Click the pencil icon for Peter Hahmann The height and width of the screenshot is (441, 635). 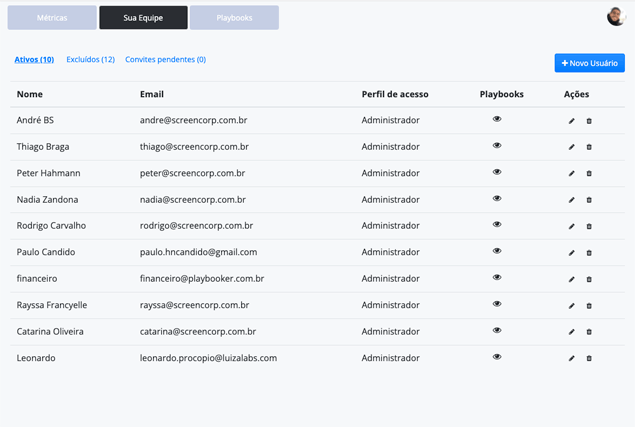pos(571,173)
